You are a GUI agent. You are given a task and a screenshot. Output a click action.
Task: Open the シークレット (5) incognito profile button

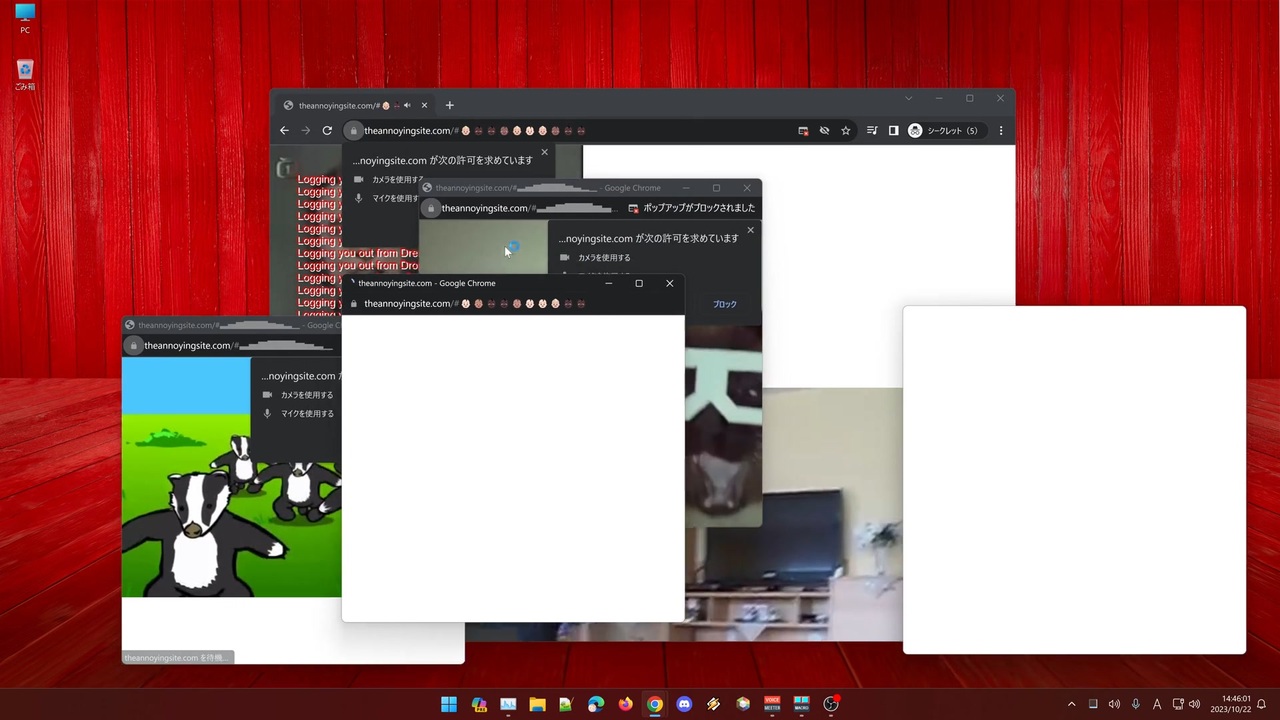[945, 131]
